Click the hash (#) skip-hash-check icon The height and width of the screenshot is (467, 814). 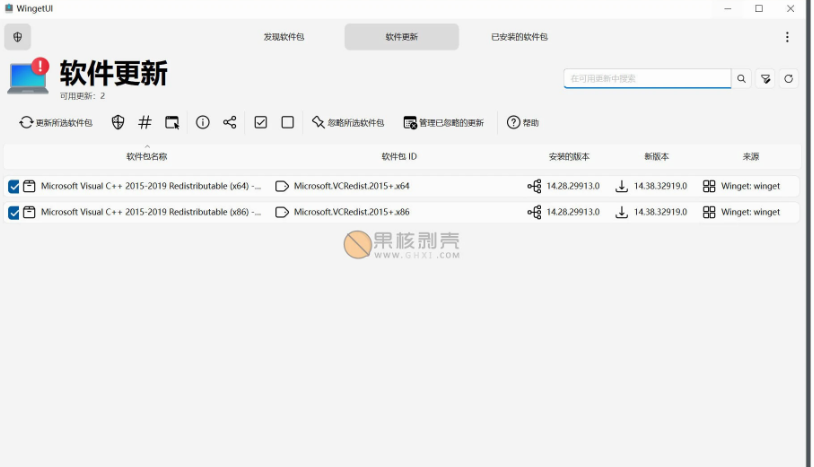click(145, 122)
